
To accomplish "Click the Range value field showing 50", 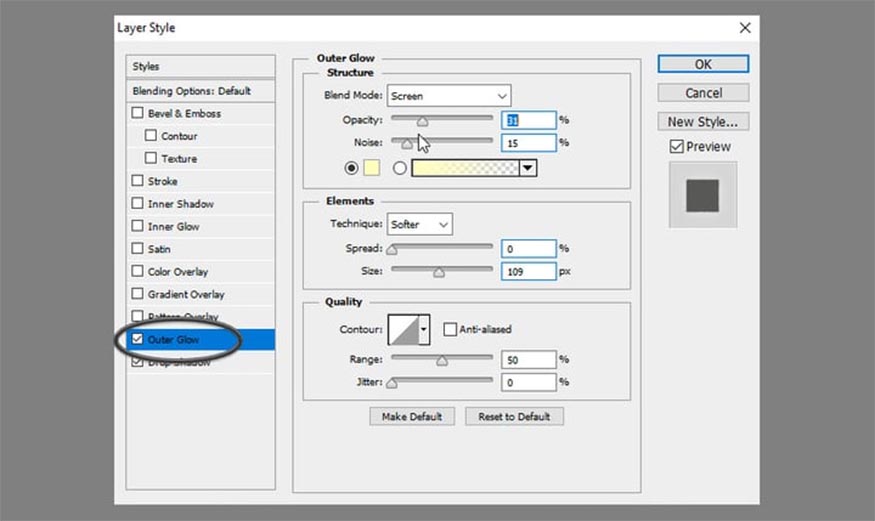I will tap(528, 360).
